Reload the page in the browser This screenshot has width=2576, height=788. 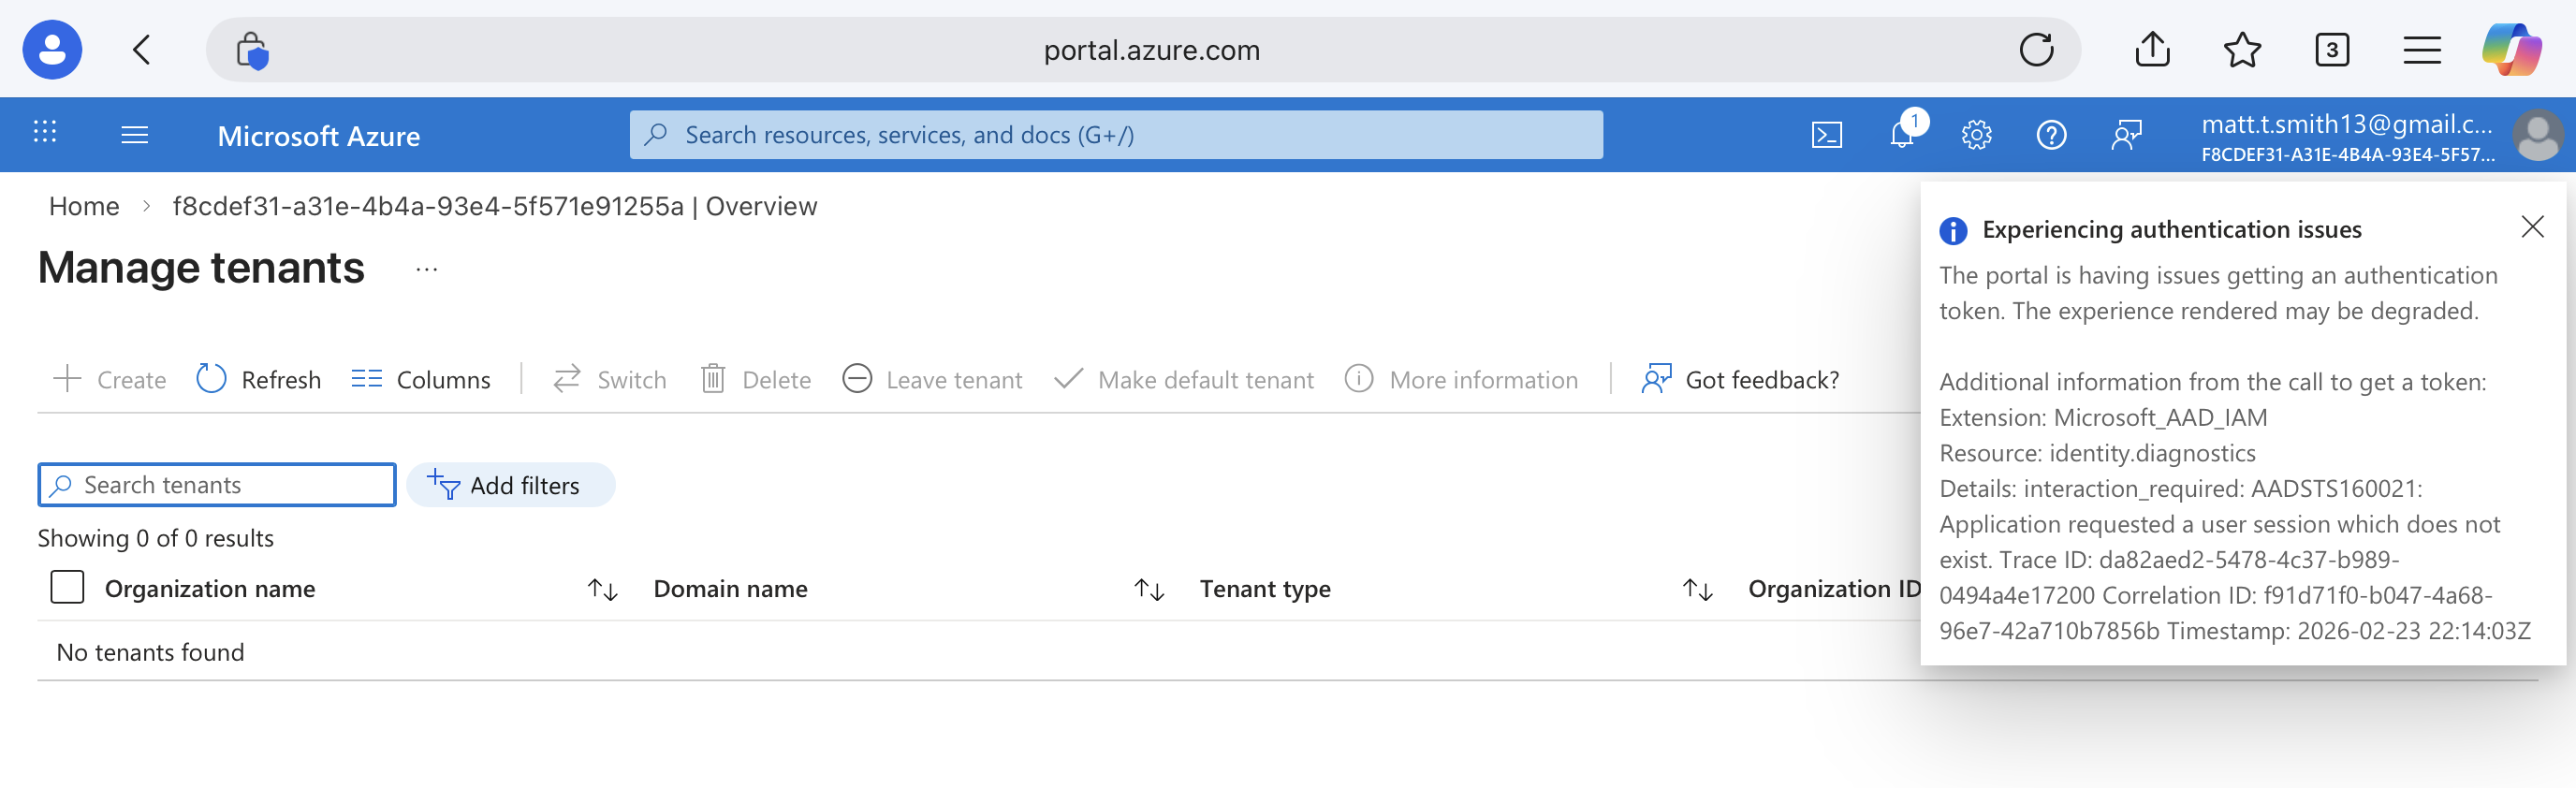click(2036, 50)
